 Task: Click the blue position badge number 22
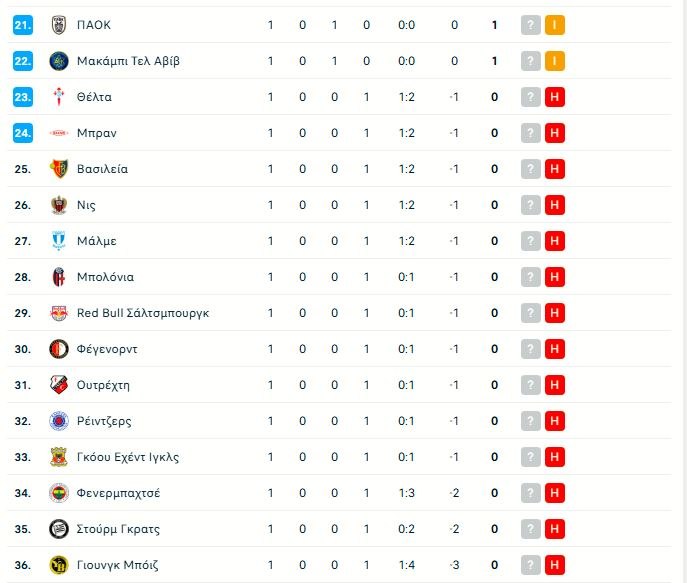[x=24, y=61]
